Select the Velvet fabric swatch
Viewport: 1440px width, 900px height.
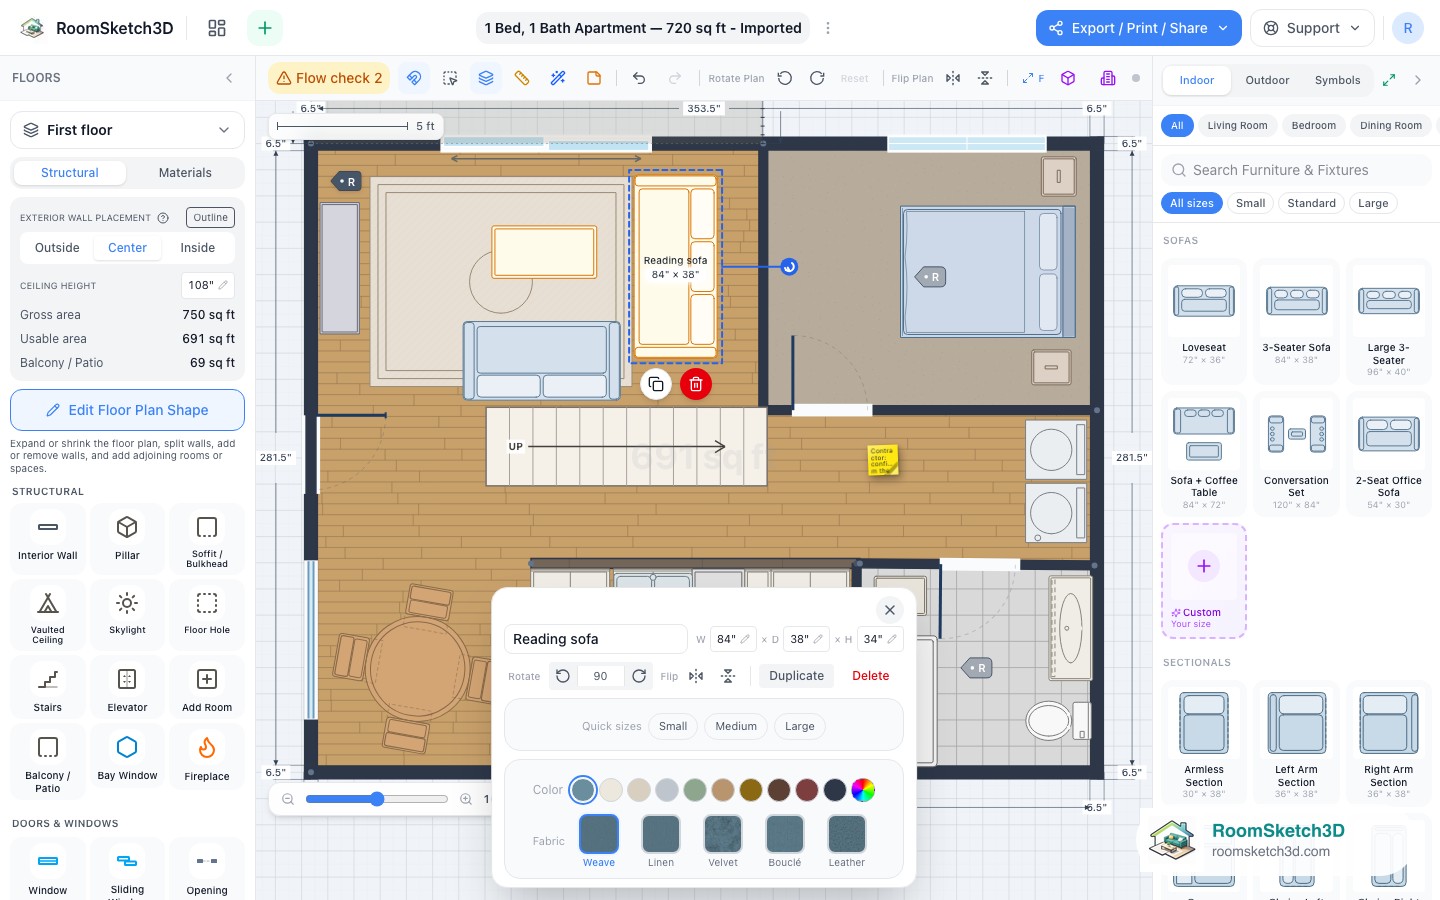pyautogui.click(x=723, y=834)
